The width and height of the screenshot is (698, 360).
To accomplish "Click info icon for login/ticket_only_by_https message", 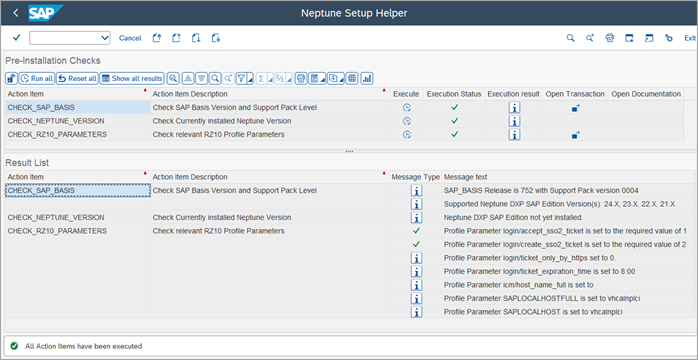I will [416, 258].
